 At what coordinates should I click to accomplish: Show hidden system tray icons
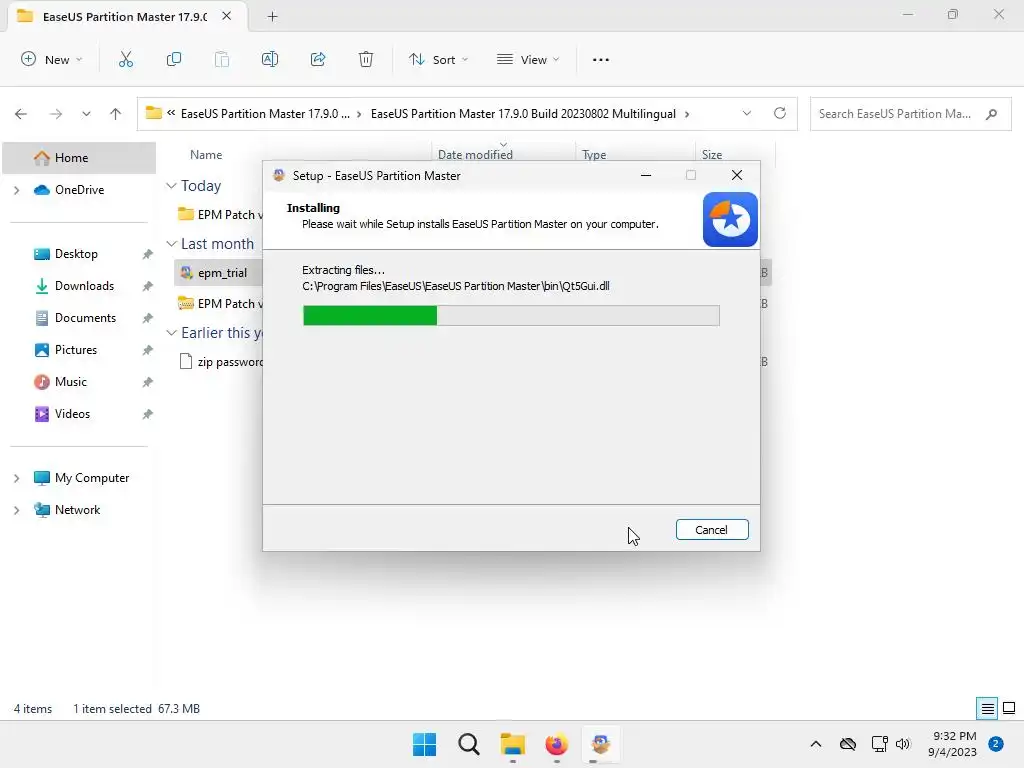pos(816,744)
